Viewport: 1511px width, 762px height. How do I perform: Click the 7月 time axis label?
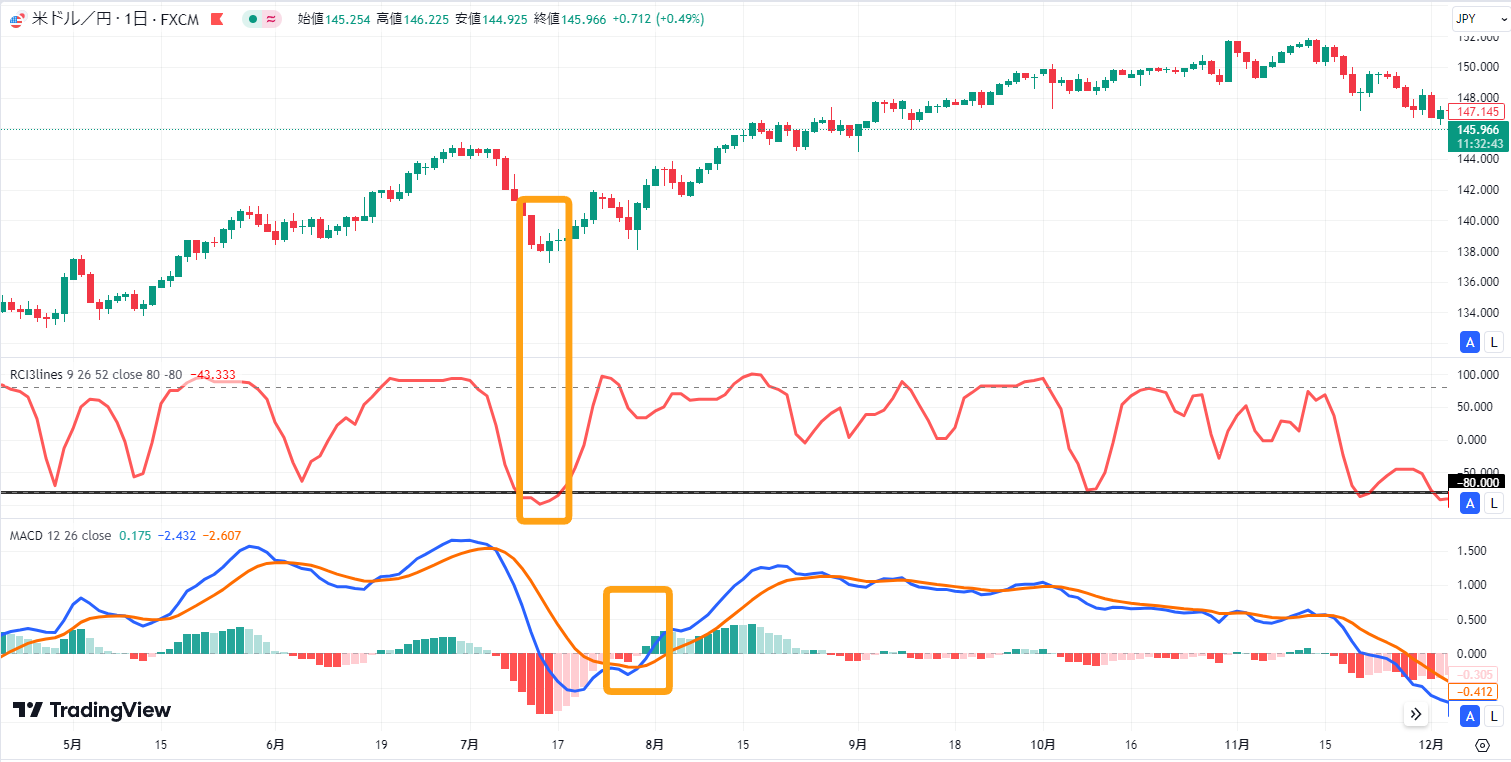point(469,745)
